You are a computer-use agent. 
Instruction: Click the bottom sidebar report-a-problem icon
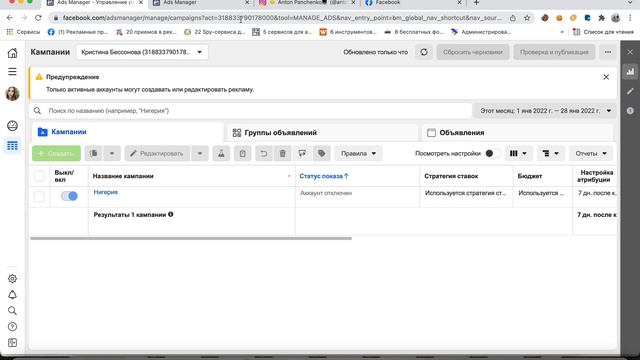tap(13, 342)
